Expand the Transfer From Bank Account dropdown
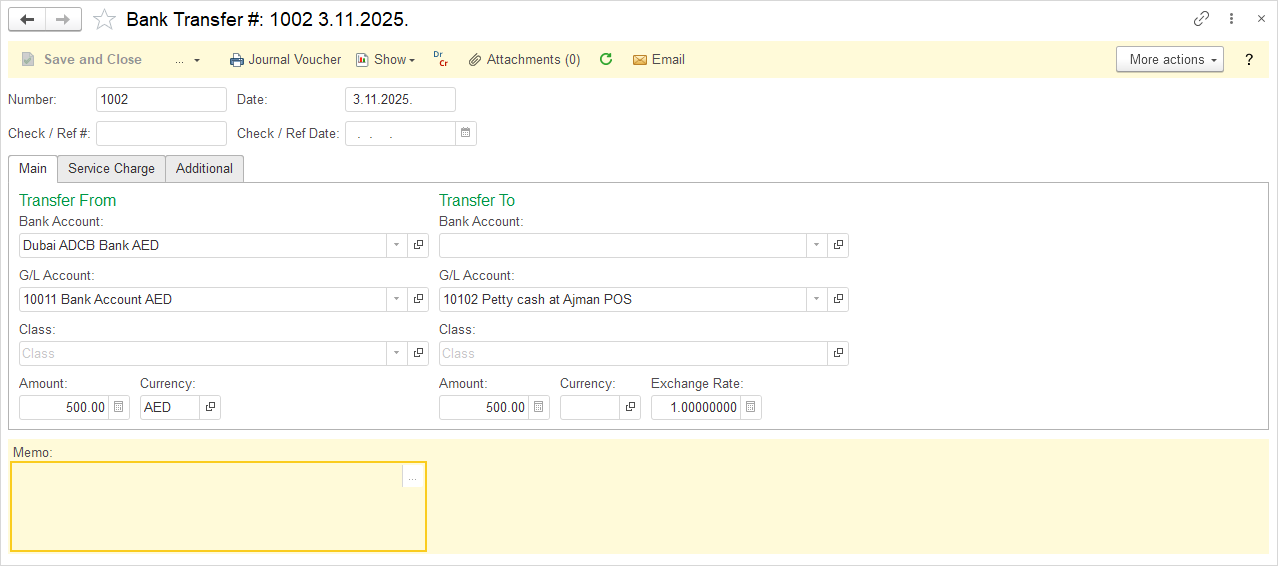Image resolution: width=1278 pixels, height=566 pixels. pos(396,245)
